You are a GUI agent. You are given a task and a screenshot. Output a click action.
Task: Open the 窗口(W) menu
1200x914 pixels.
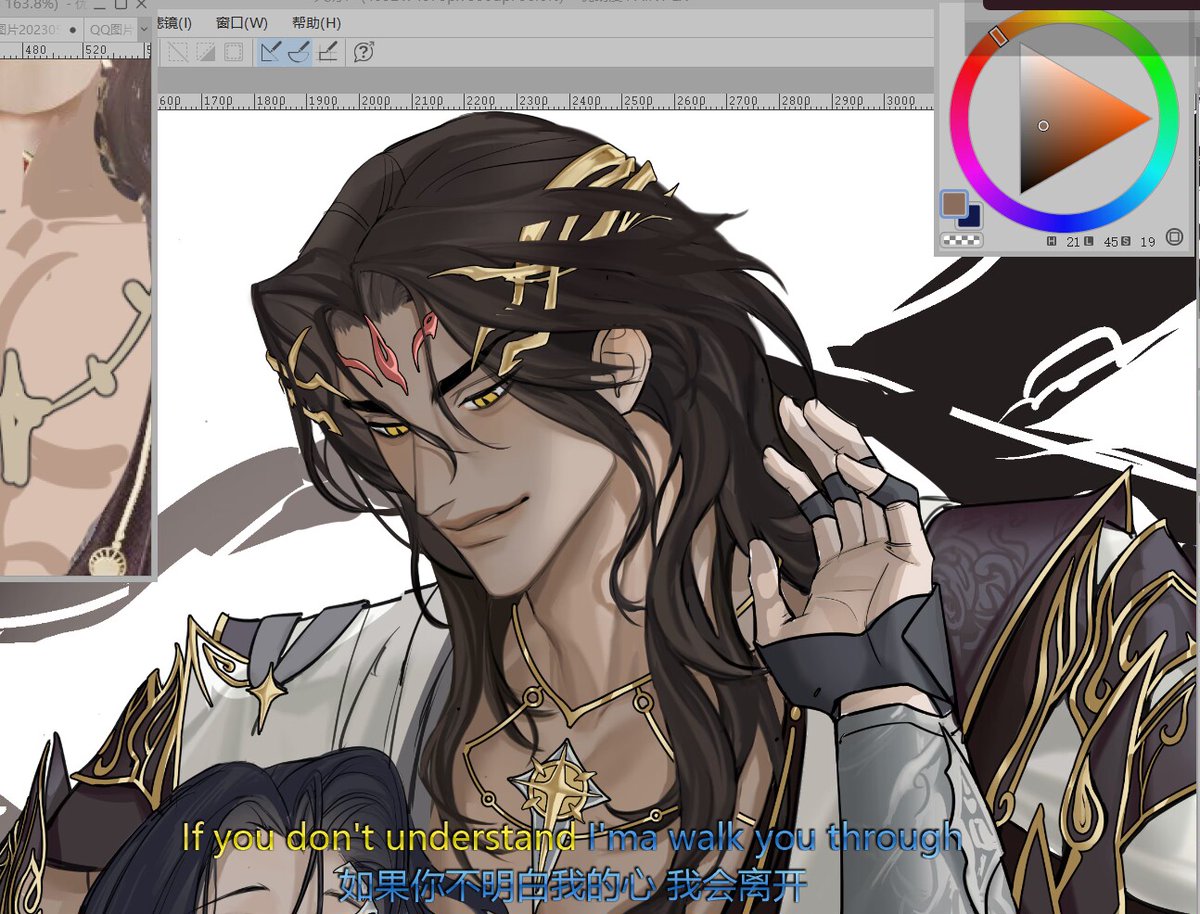pyautogui.click(x=242, y=22)
